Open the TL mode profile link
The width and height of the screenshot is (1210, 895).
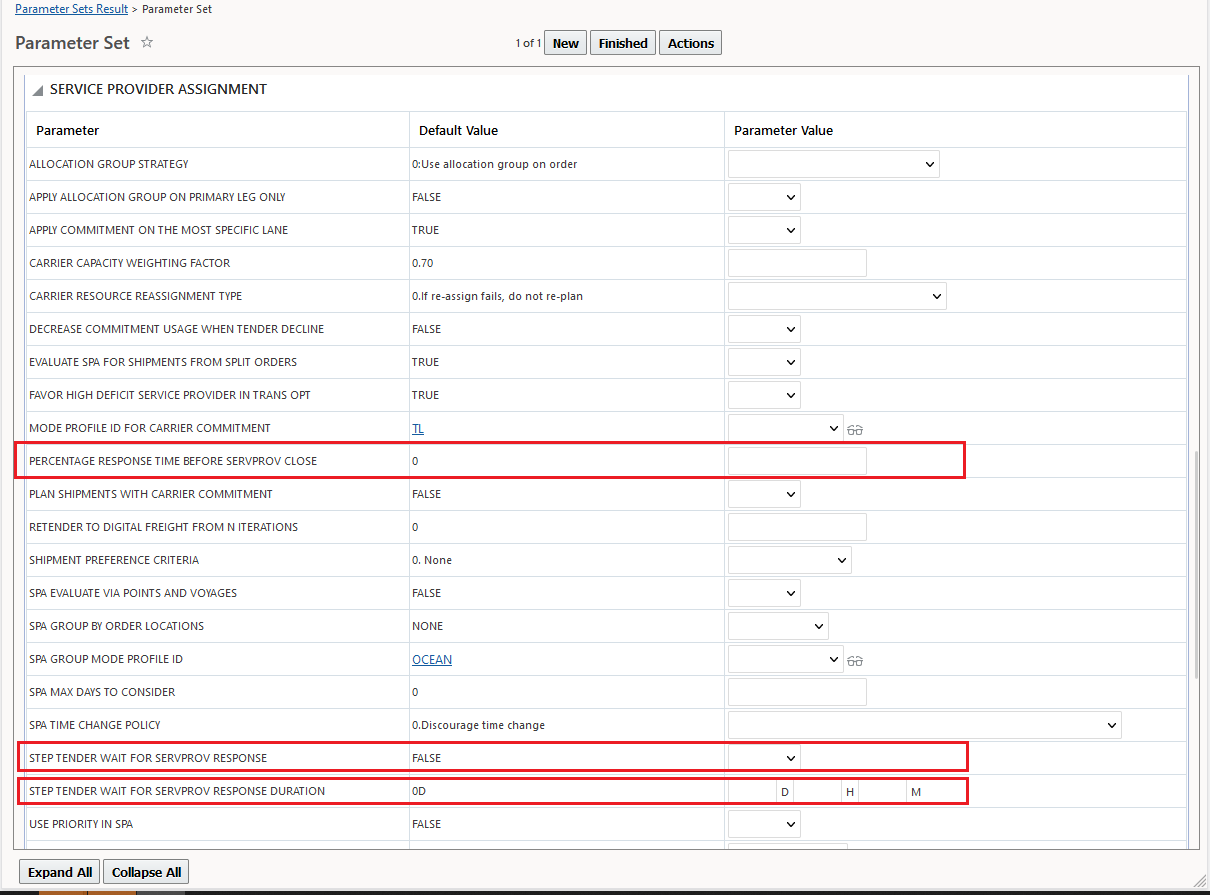click(x=418, y=428)
